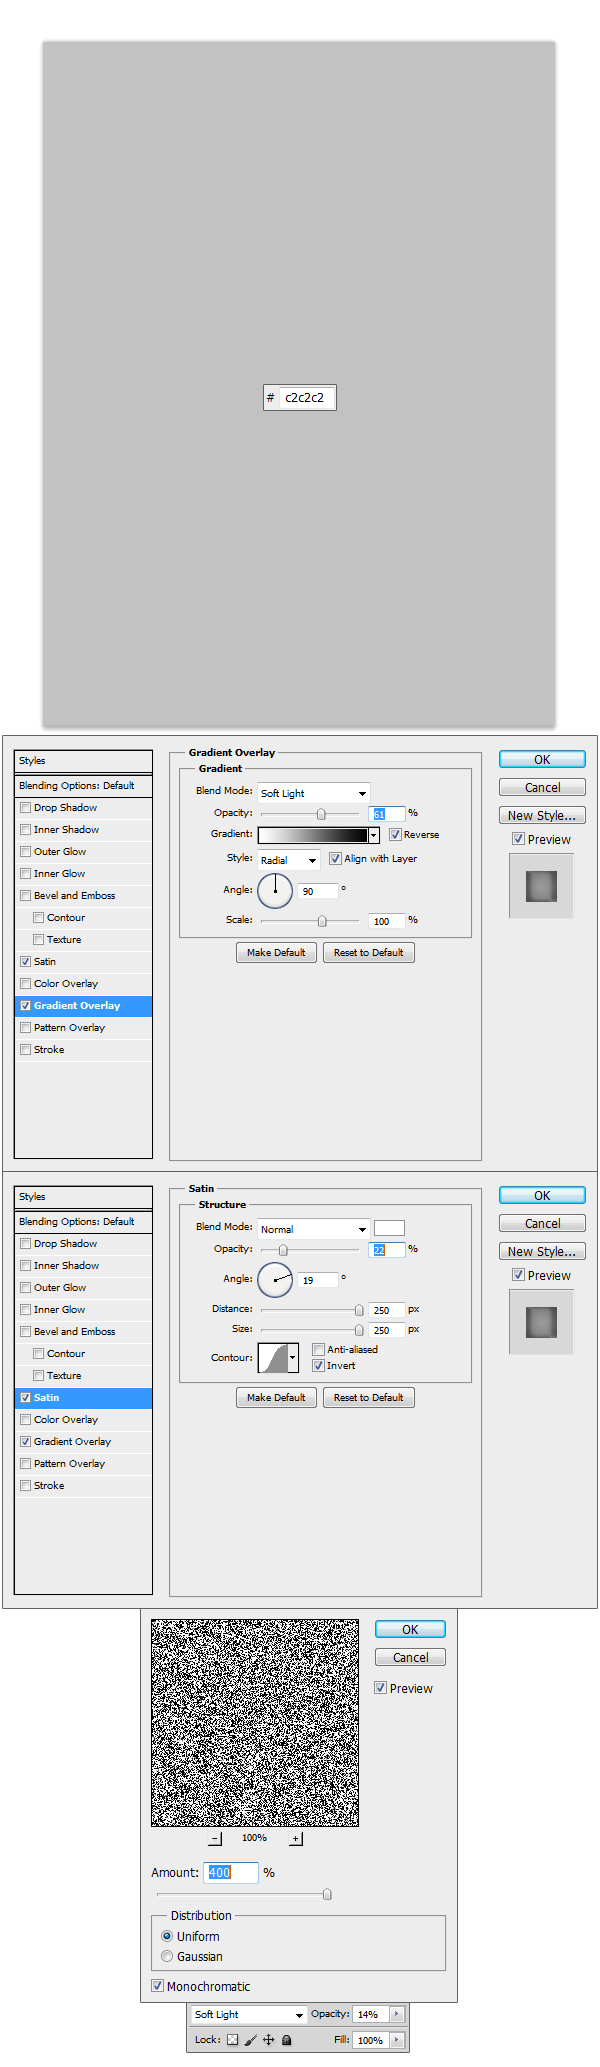Click the lock image pixels brush icon
This screenshot has width=600, height=2067.
point(251,2039)
